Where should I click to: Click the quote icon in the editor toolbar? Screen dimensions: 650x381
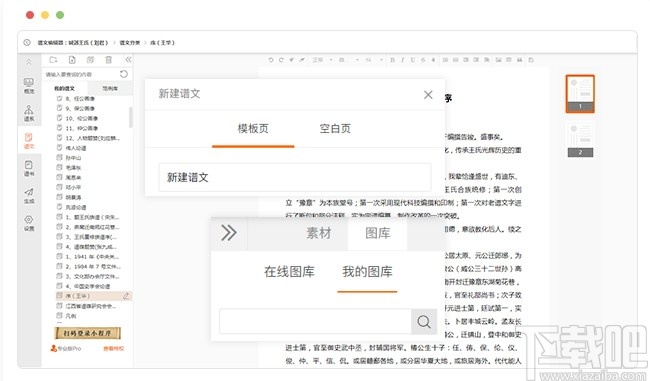(519, 60)
